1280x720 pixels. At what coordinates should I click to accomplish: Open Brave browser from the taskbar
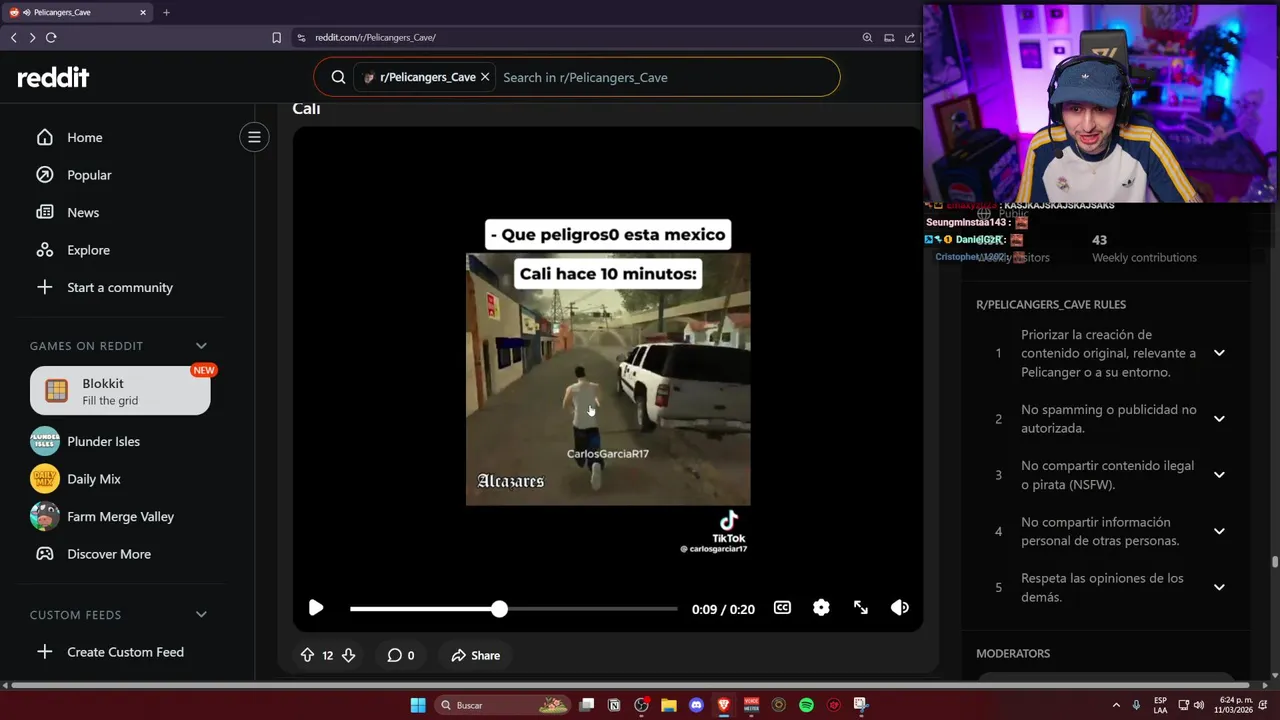(724, 705)
